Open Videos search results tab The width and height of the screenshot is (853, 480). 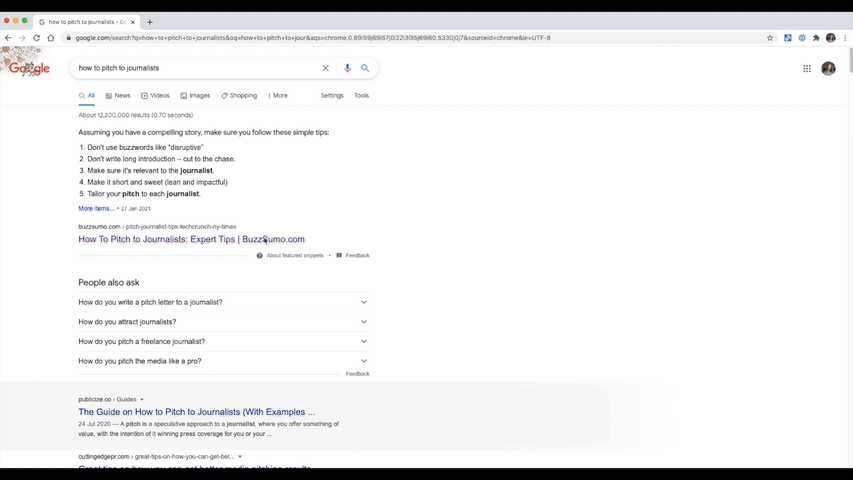(155, 96)
